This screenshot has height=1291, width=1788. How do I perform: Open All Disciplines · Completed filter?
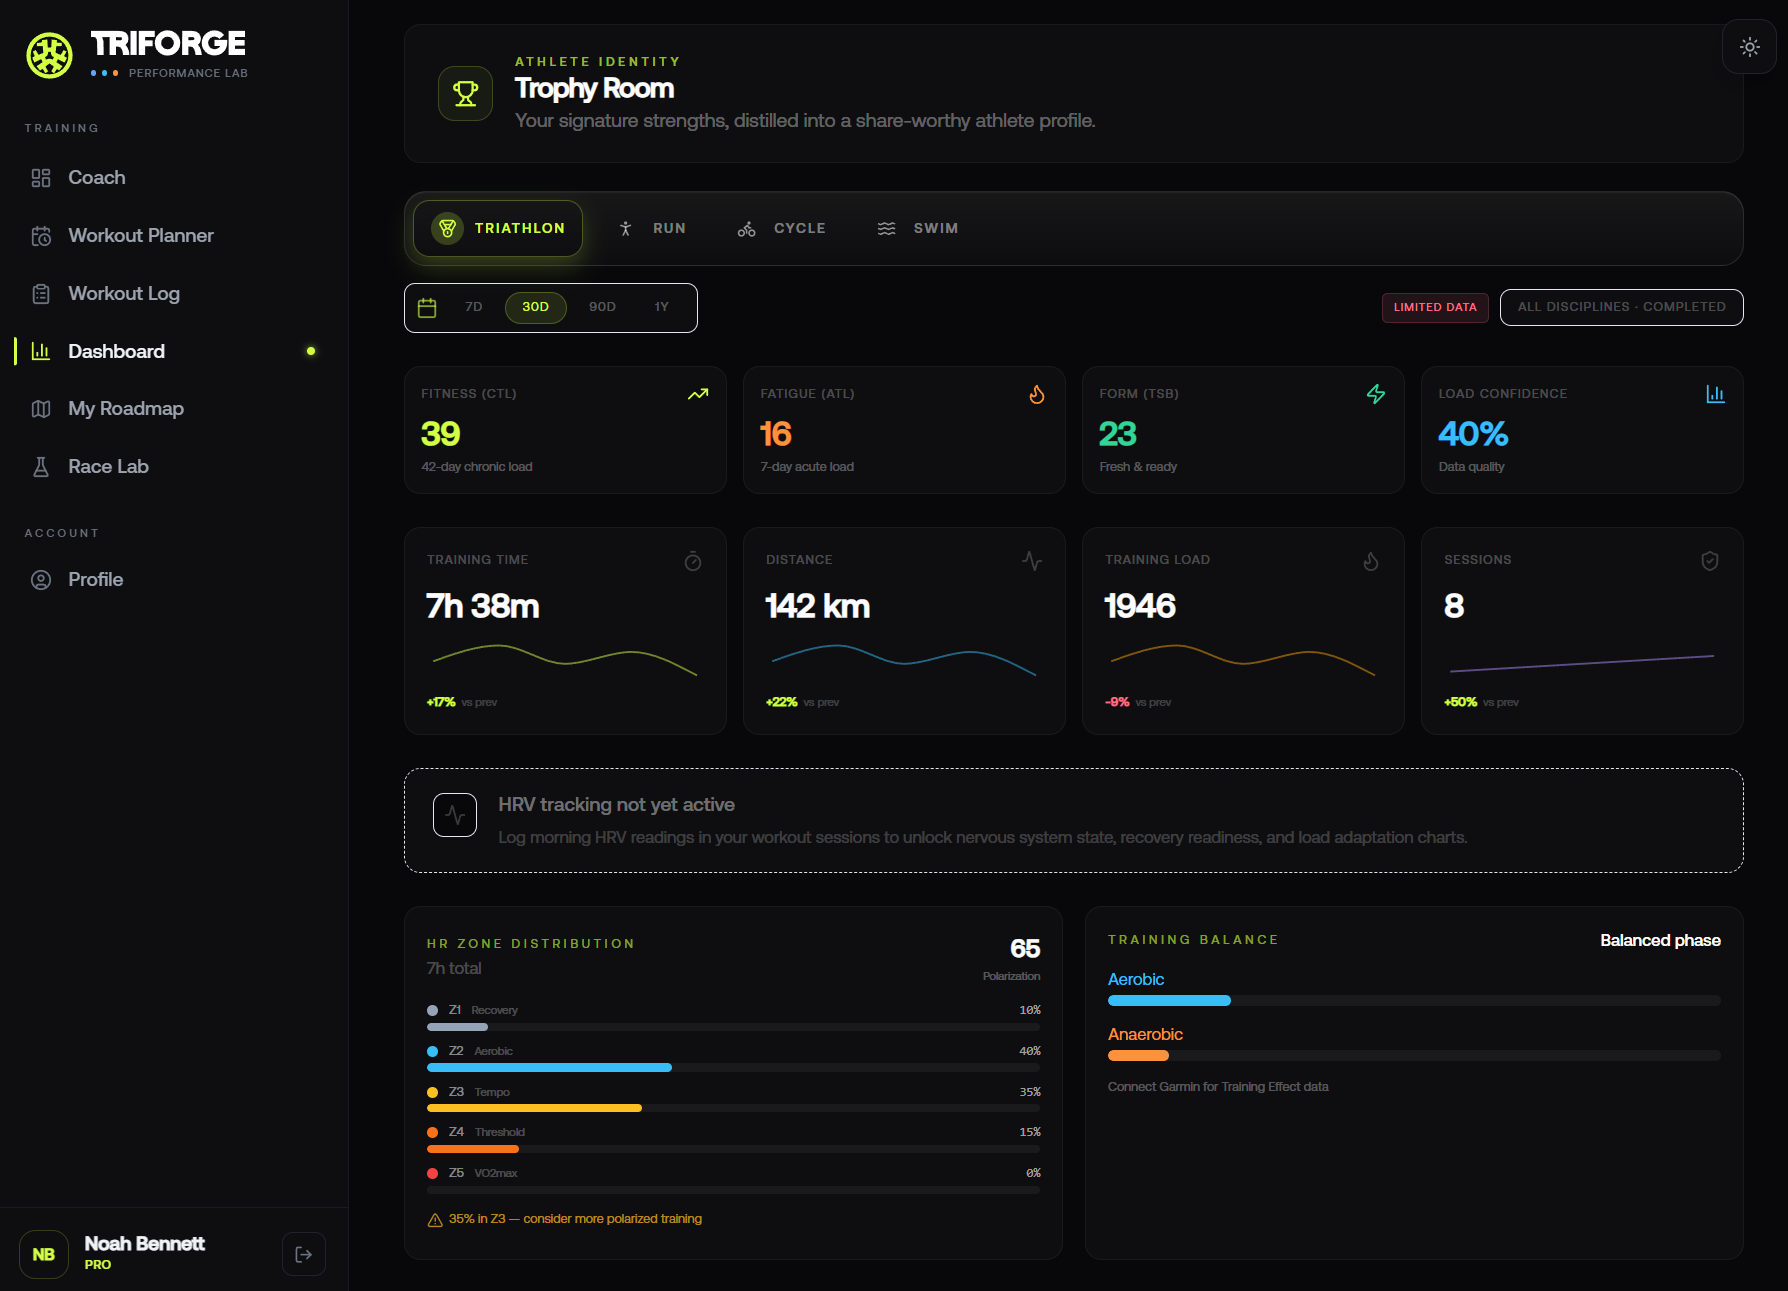click(x=1621, y=307)
